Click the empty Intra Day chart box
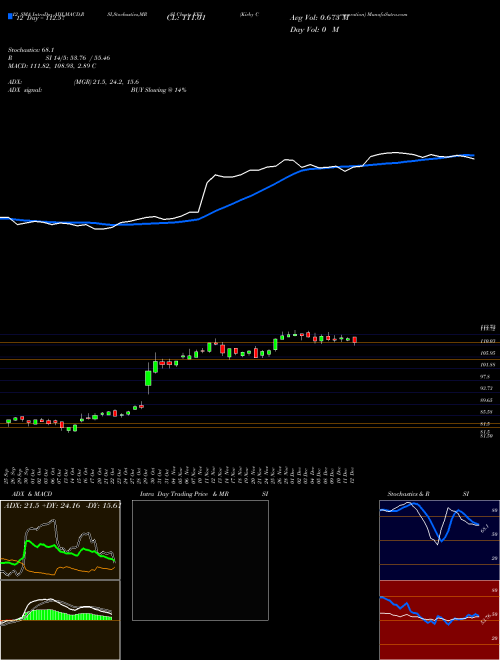Viewport: 500px width, 660px height. point(200,560)
